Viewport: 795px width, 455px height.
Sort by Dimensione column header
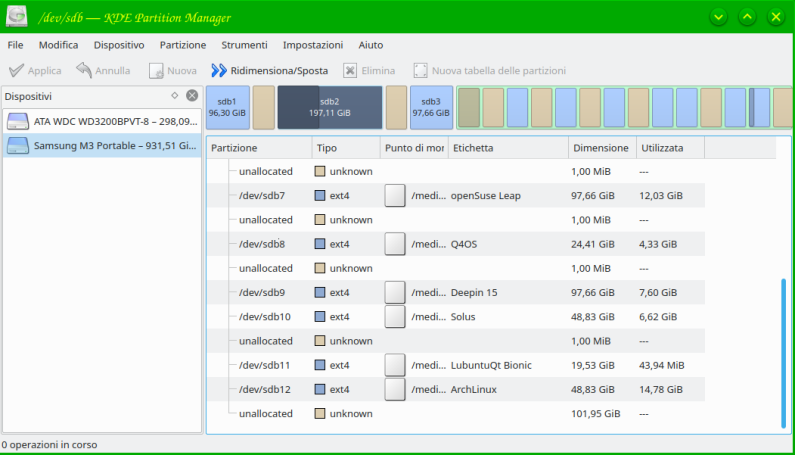pyautogui.click(x=602, y=148)
